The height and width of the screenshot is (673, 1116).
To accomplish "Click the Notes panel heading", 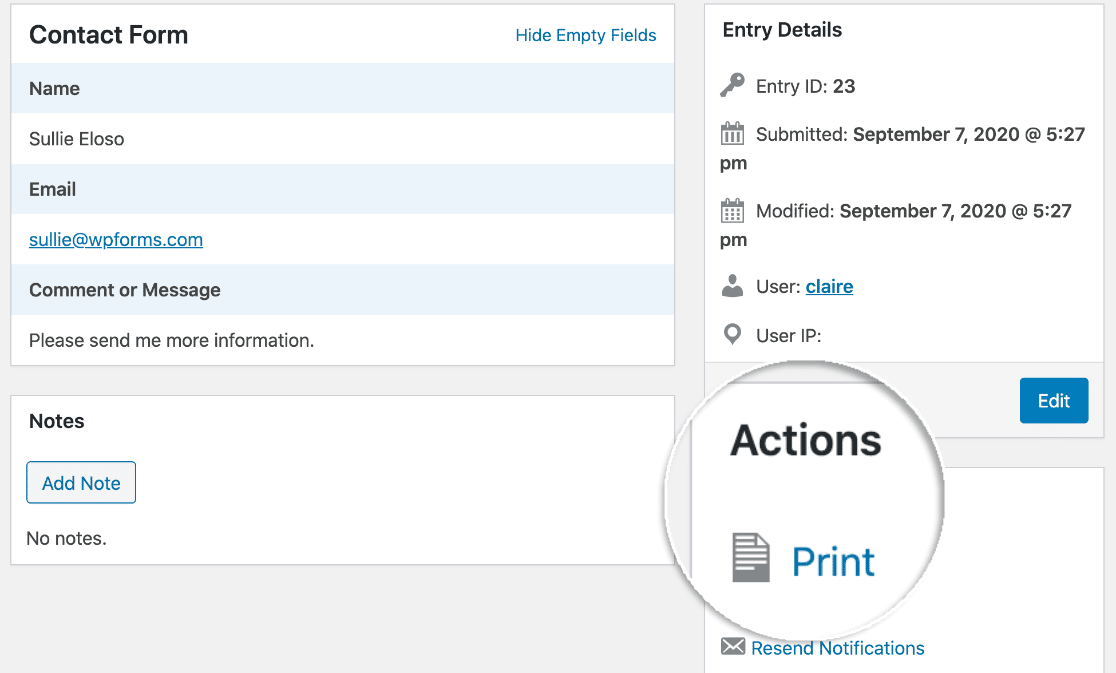I will [57, 421].
